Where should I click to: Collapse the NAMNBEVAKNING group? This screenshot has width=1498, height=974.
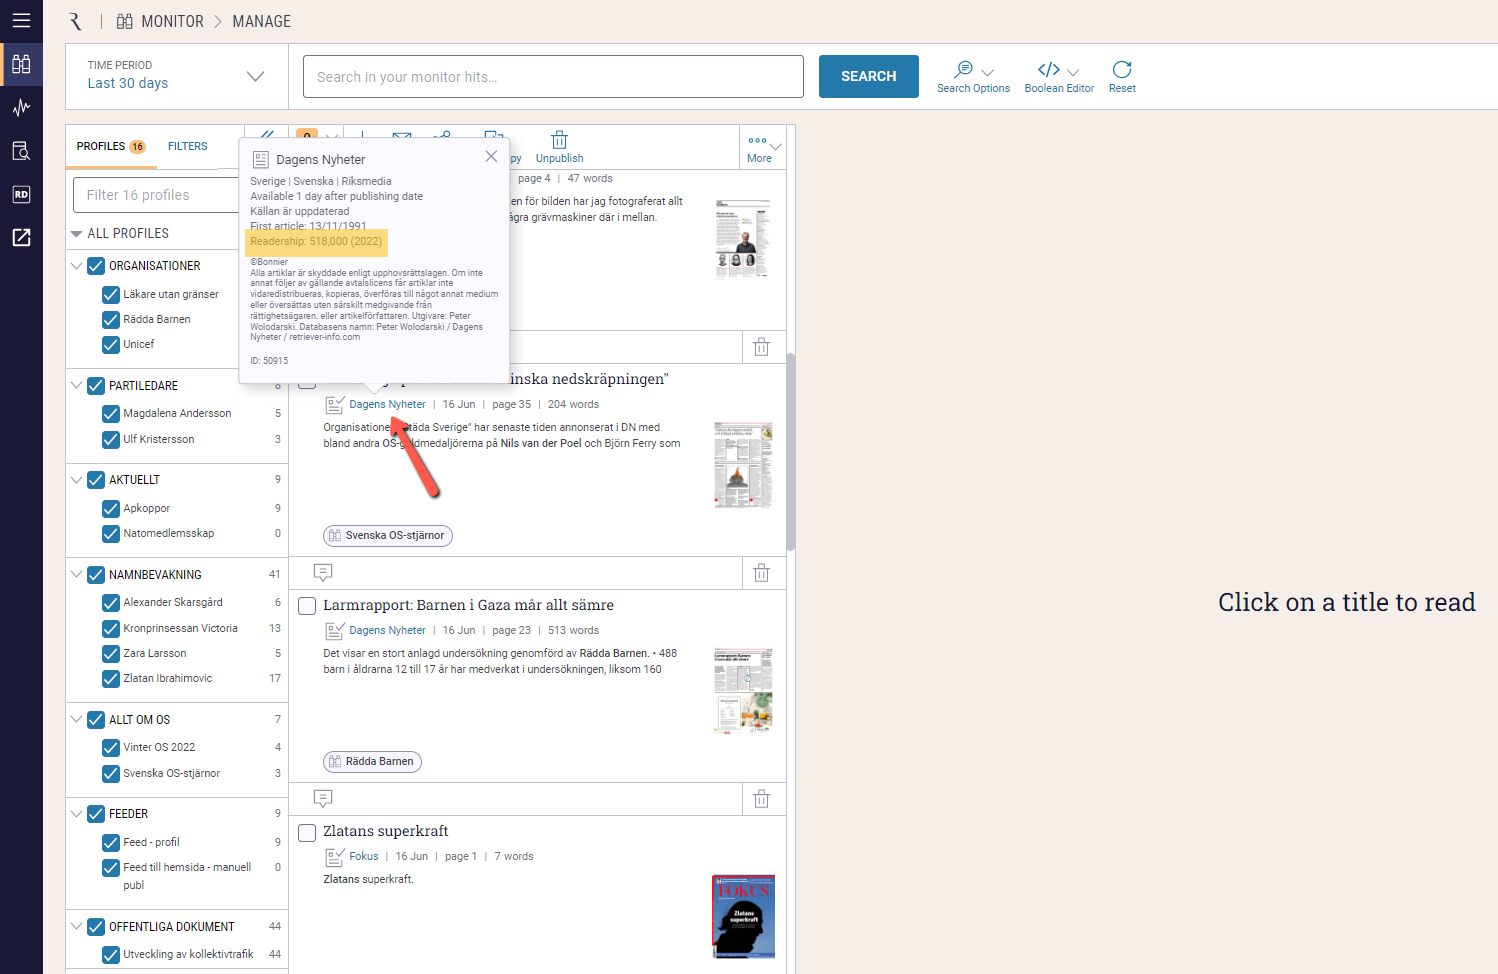click(x=76, y=575)
